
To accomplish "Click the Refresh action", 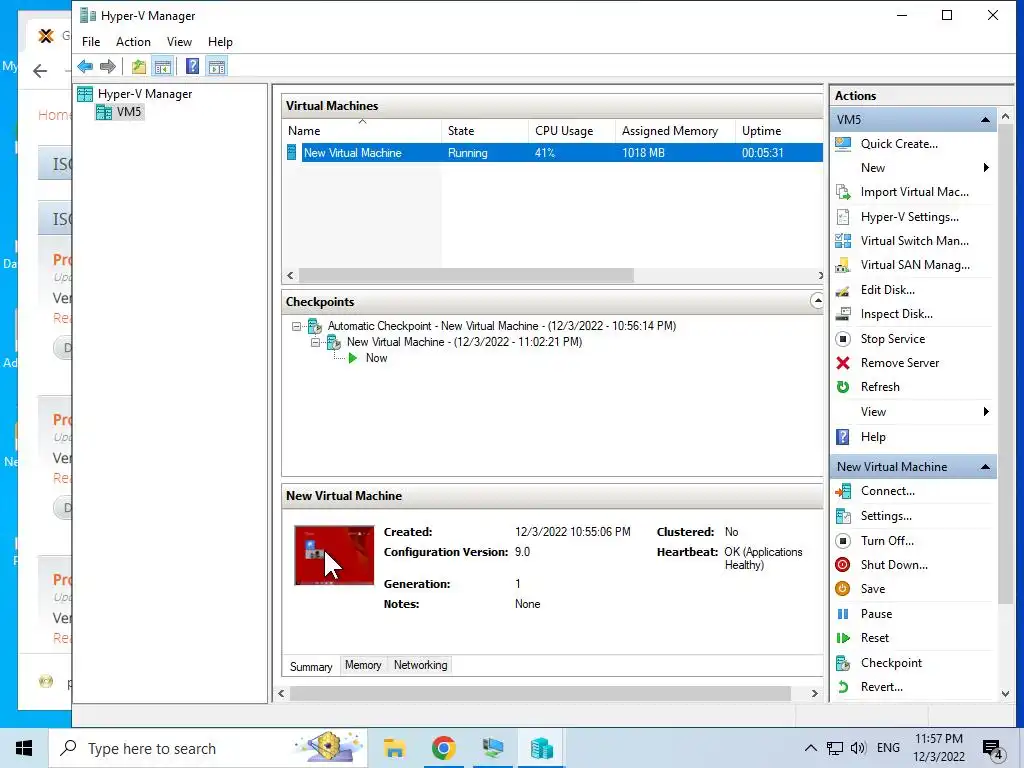I will click(x=879, y=387).
